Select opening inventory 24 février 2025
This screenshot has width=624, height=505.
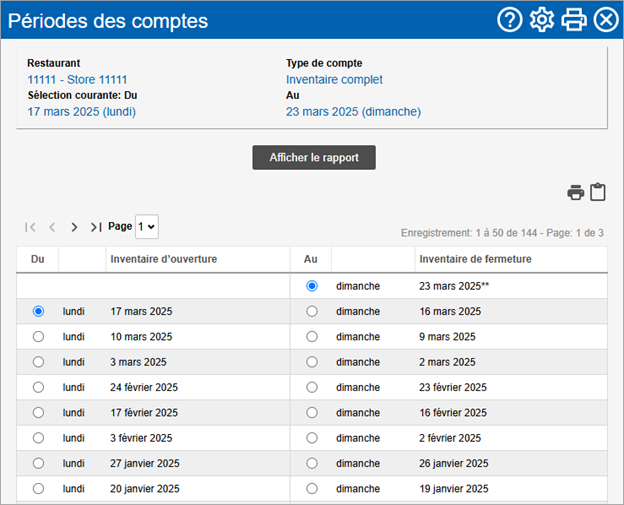click(38, 387)
